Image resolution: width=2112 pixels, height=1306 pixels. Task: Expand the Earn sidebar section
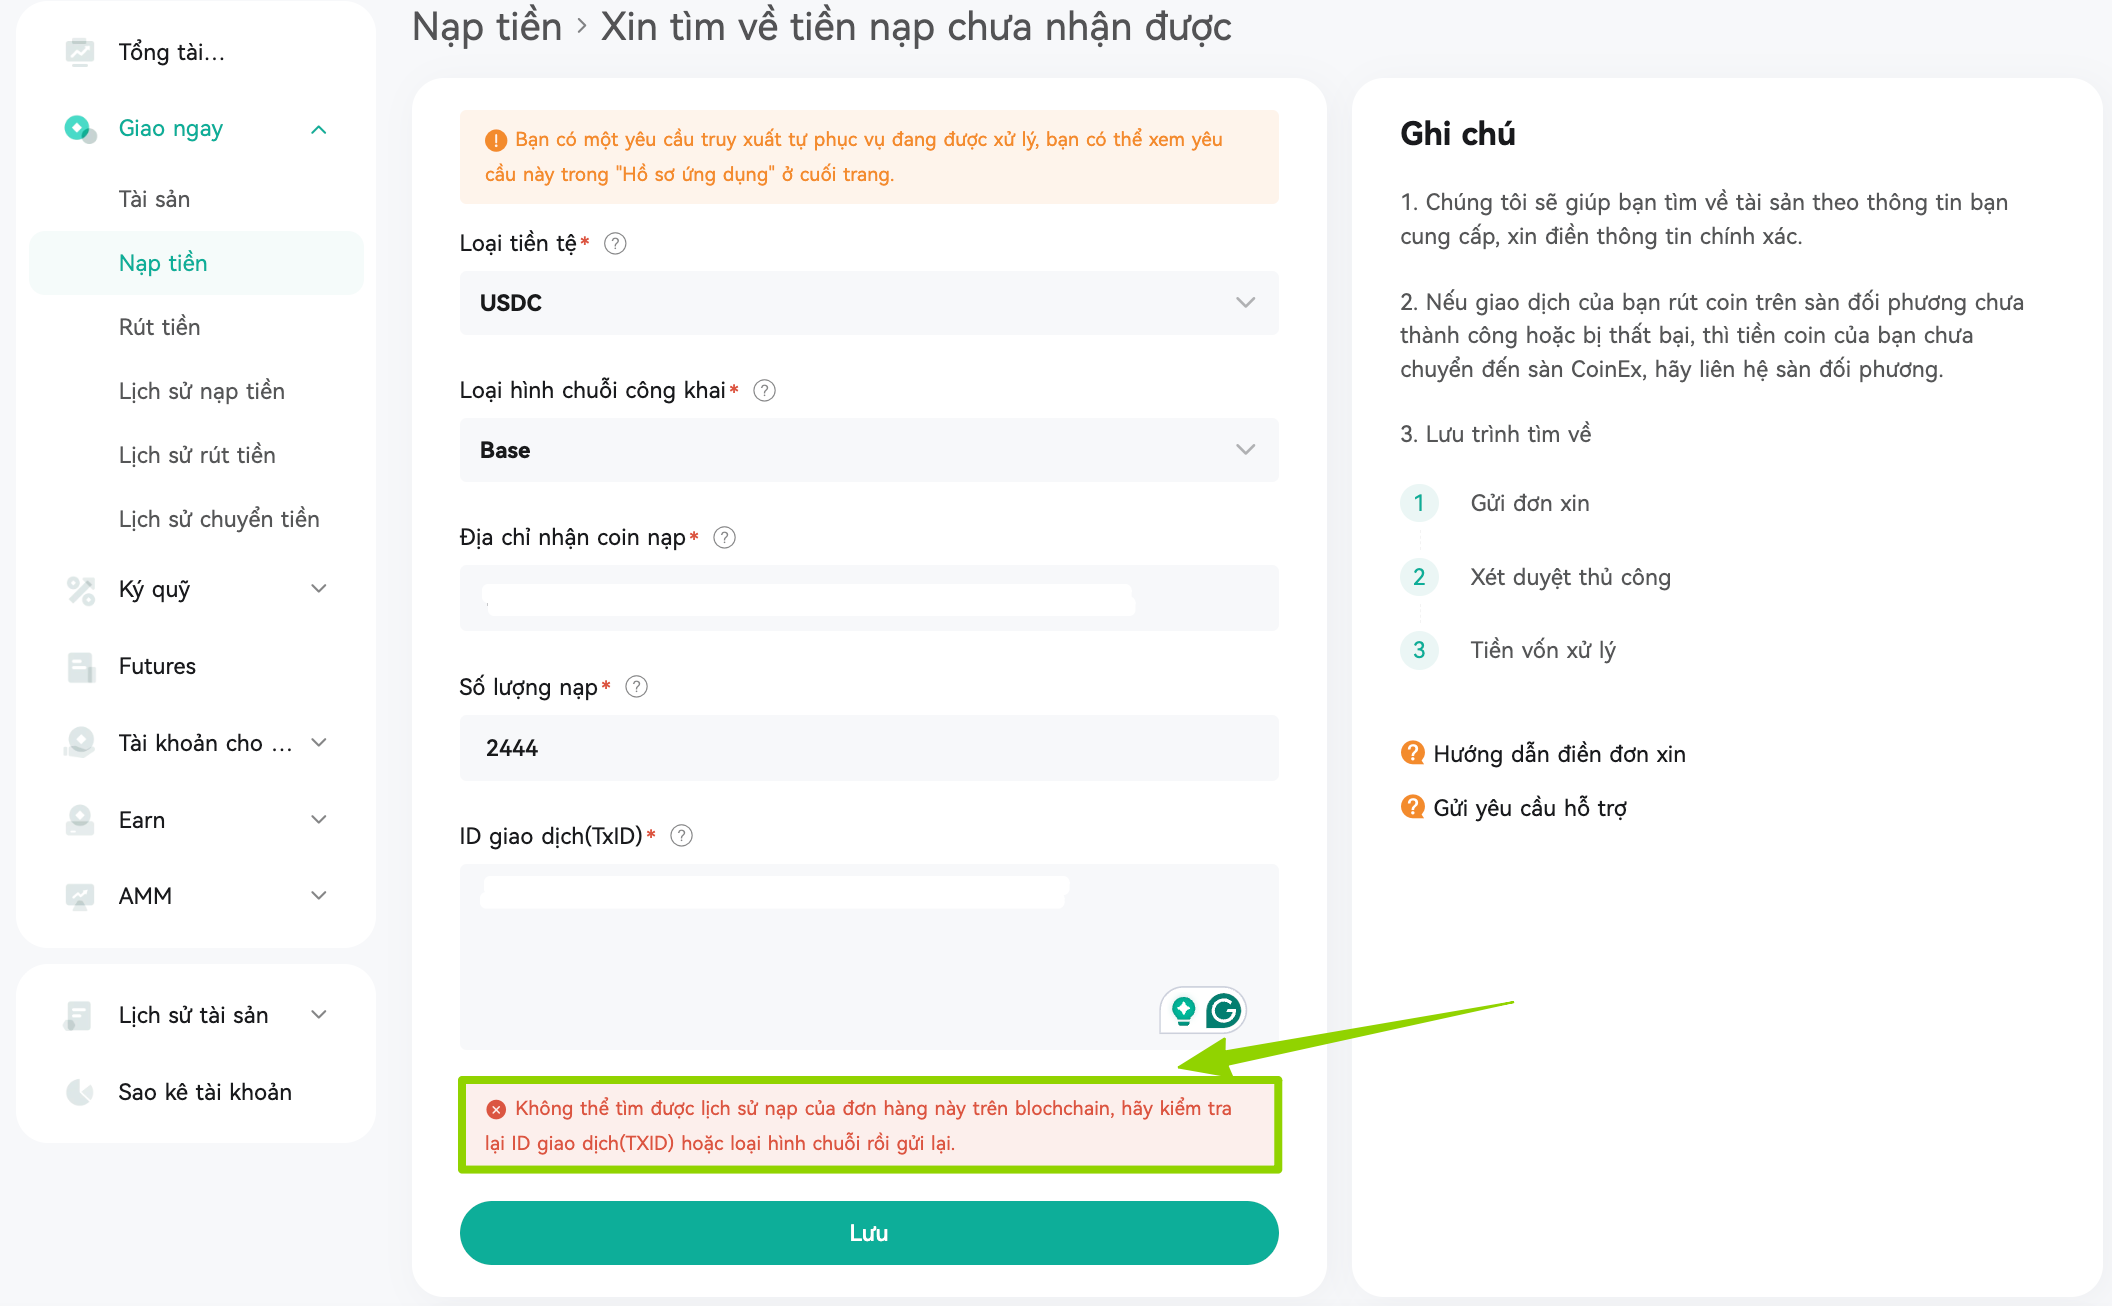point(319,819)
